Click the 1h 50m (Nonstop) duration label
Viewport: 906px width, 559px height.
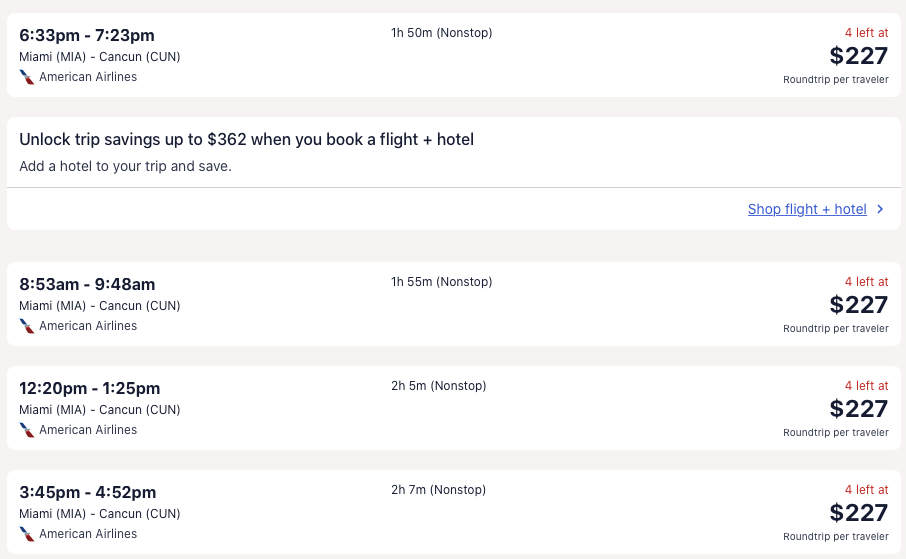click(441, 33)
